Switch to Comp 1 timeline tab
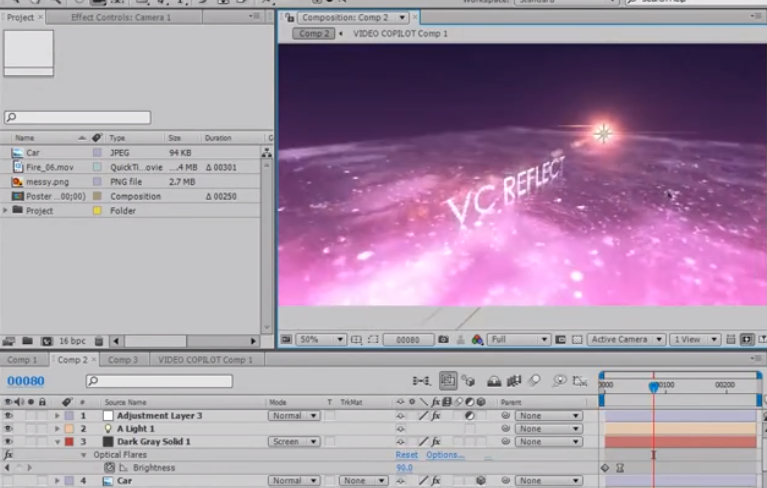Screen dimensions: 767x488 point(23,360)
